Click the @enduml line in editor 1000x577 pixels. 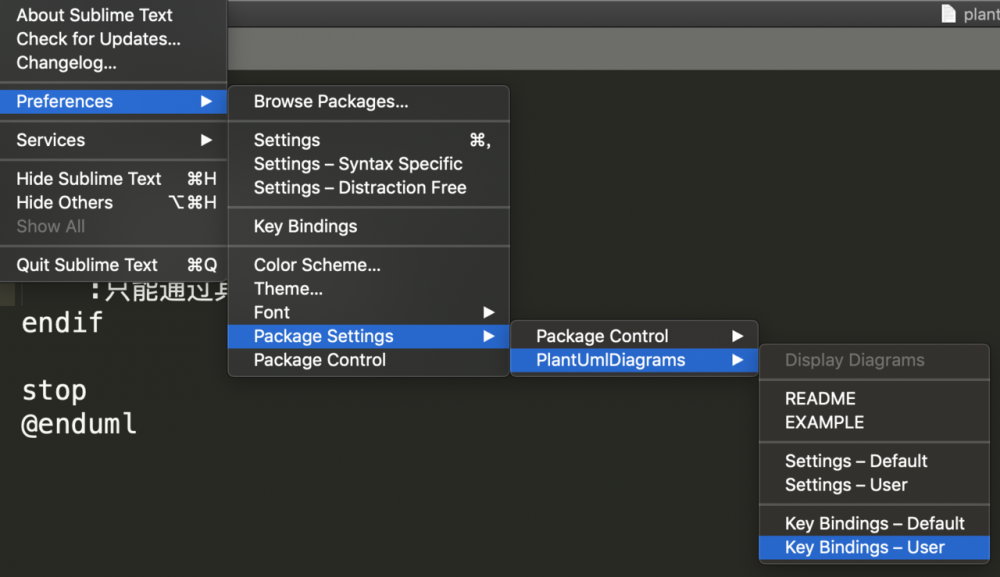79,424
